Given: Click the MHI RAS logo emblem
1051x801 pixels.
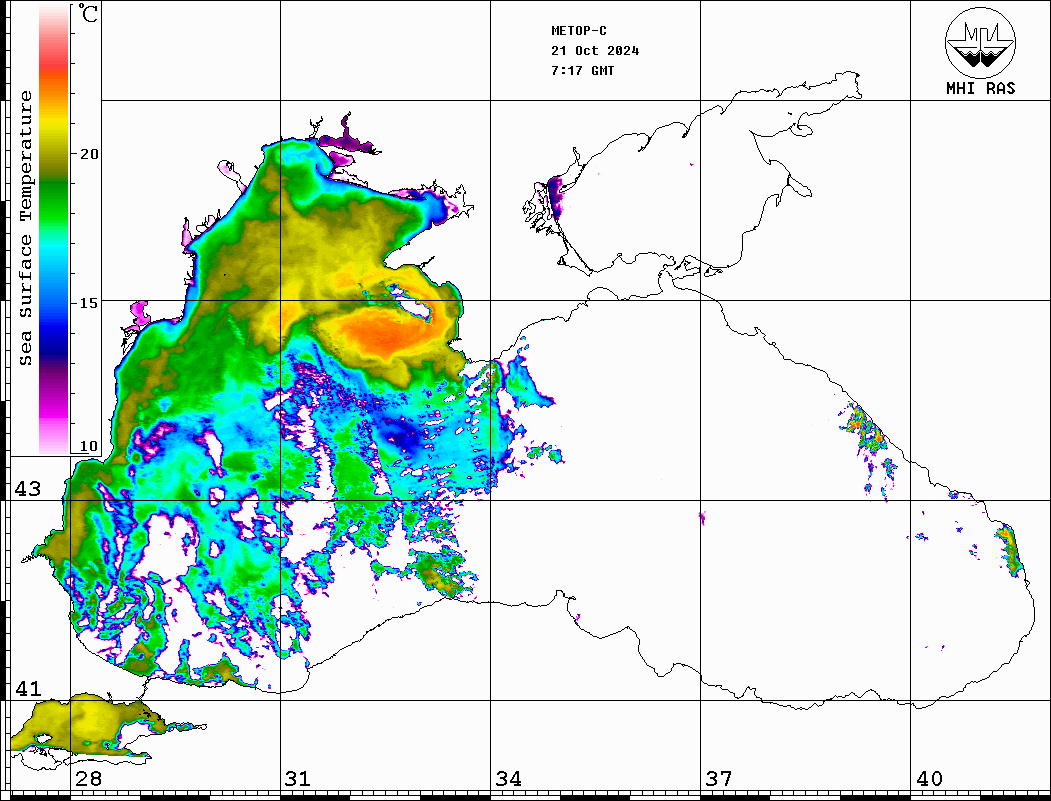Looking at the screenshot, I should click(980, 42).
